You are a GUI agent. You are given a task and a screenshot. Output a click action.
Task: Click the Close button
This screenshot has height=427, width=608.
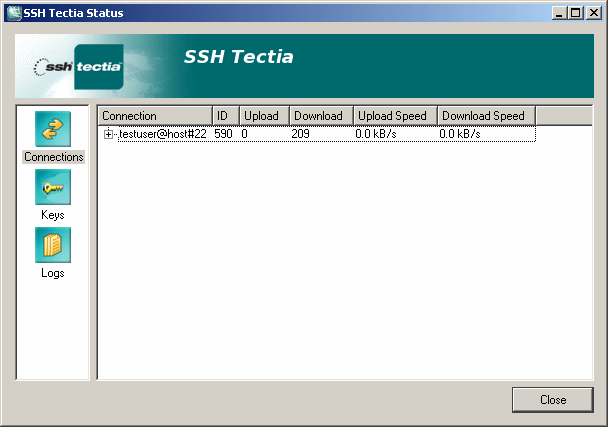point(553,399)
